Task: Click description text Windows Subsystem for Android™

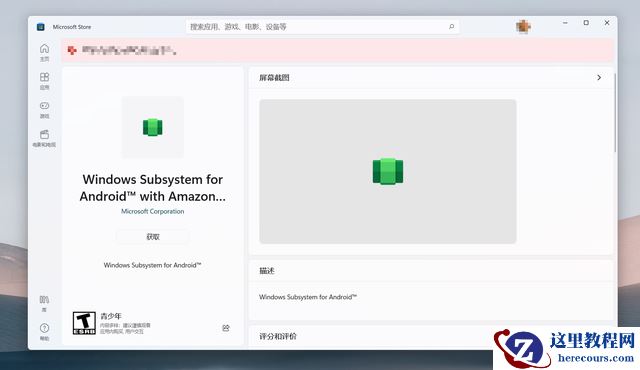Action: [x=308, y=297]
